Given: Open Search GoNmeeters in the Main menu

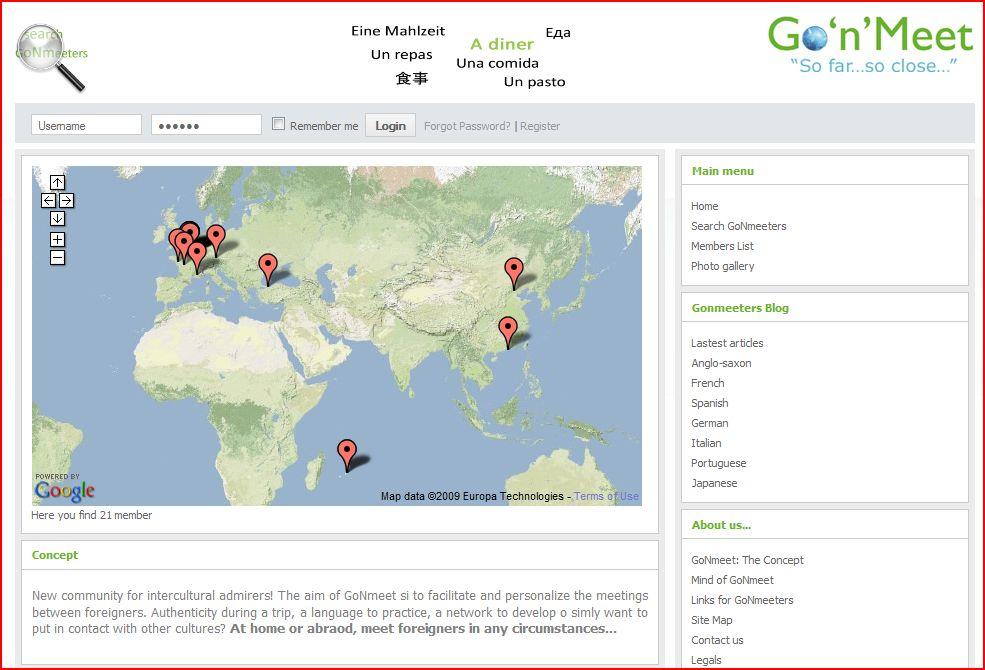Looking at the screenshot, I should tap(739, 226).
